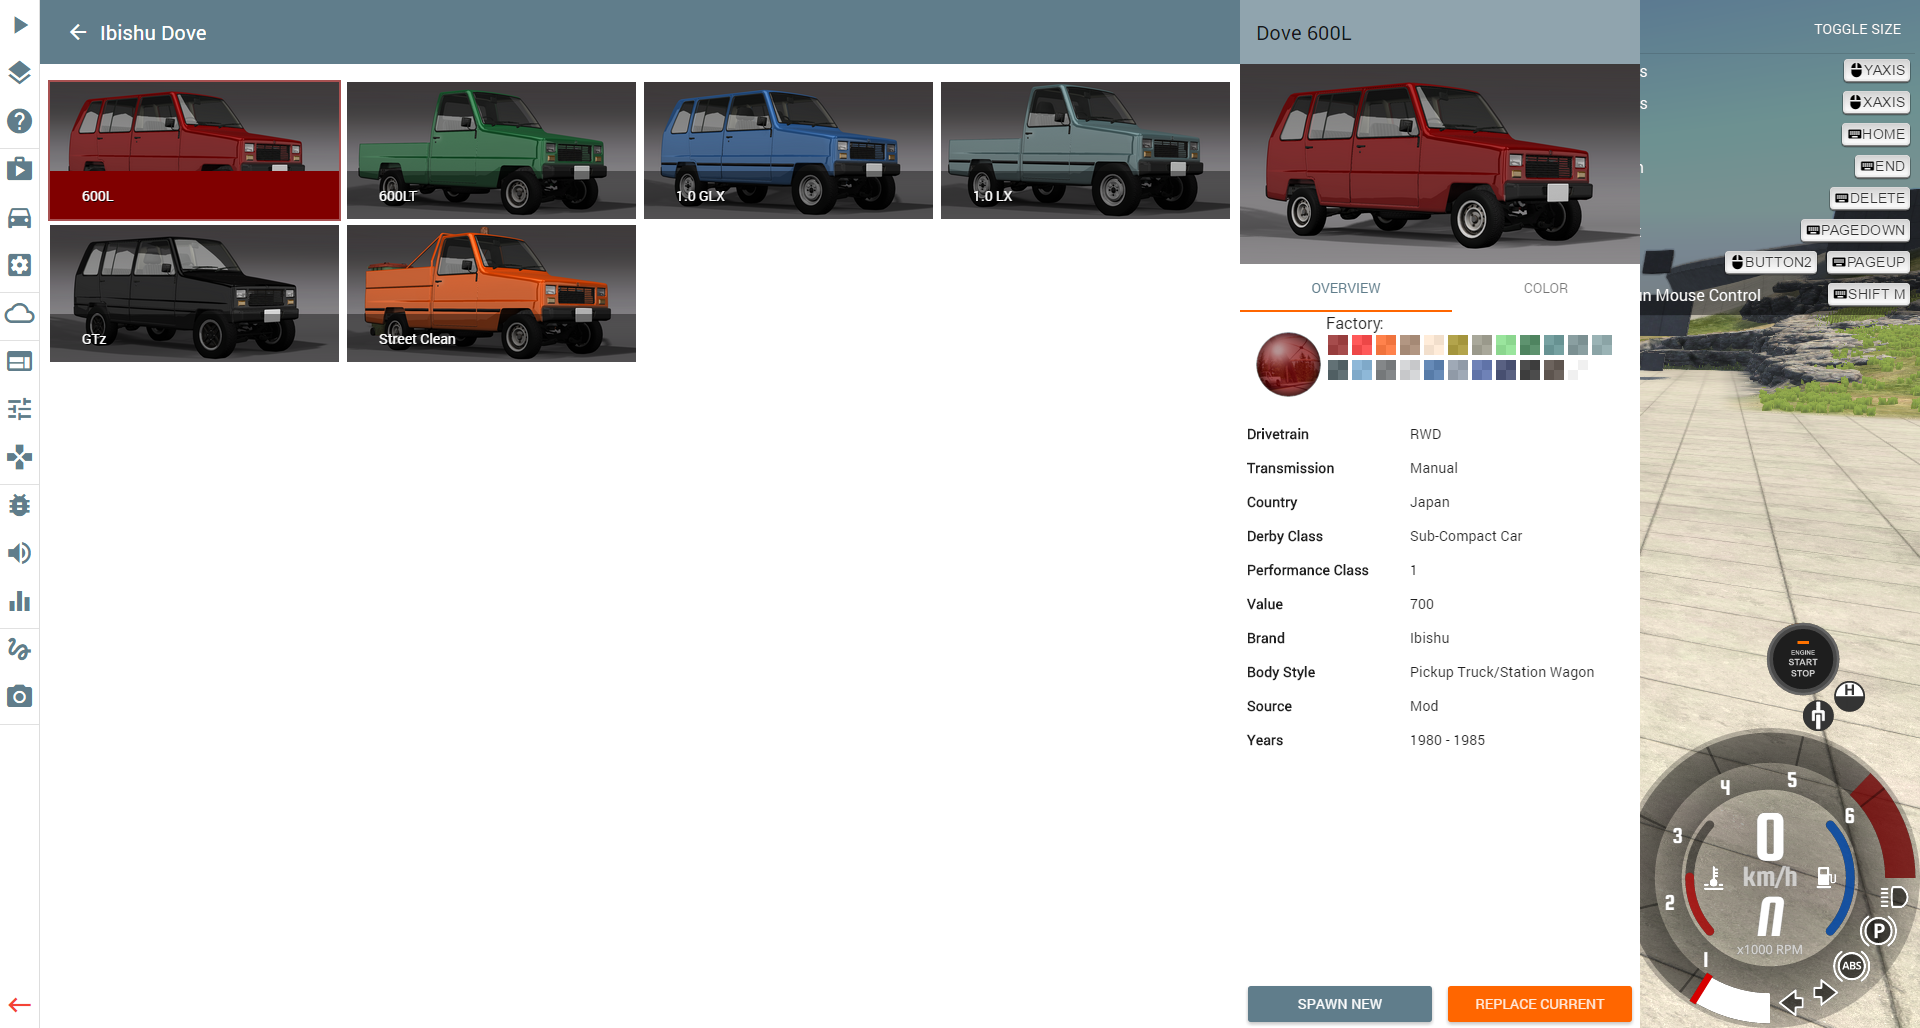Image resolution: width=1920 pixels, height=1028 pixels.
Task: Click the squiggly path icon in sidebar
Action: [20, 649]
